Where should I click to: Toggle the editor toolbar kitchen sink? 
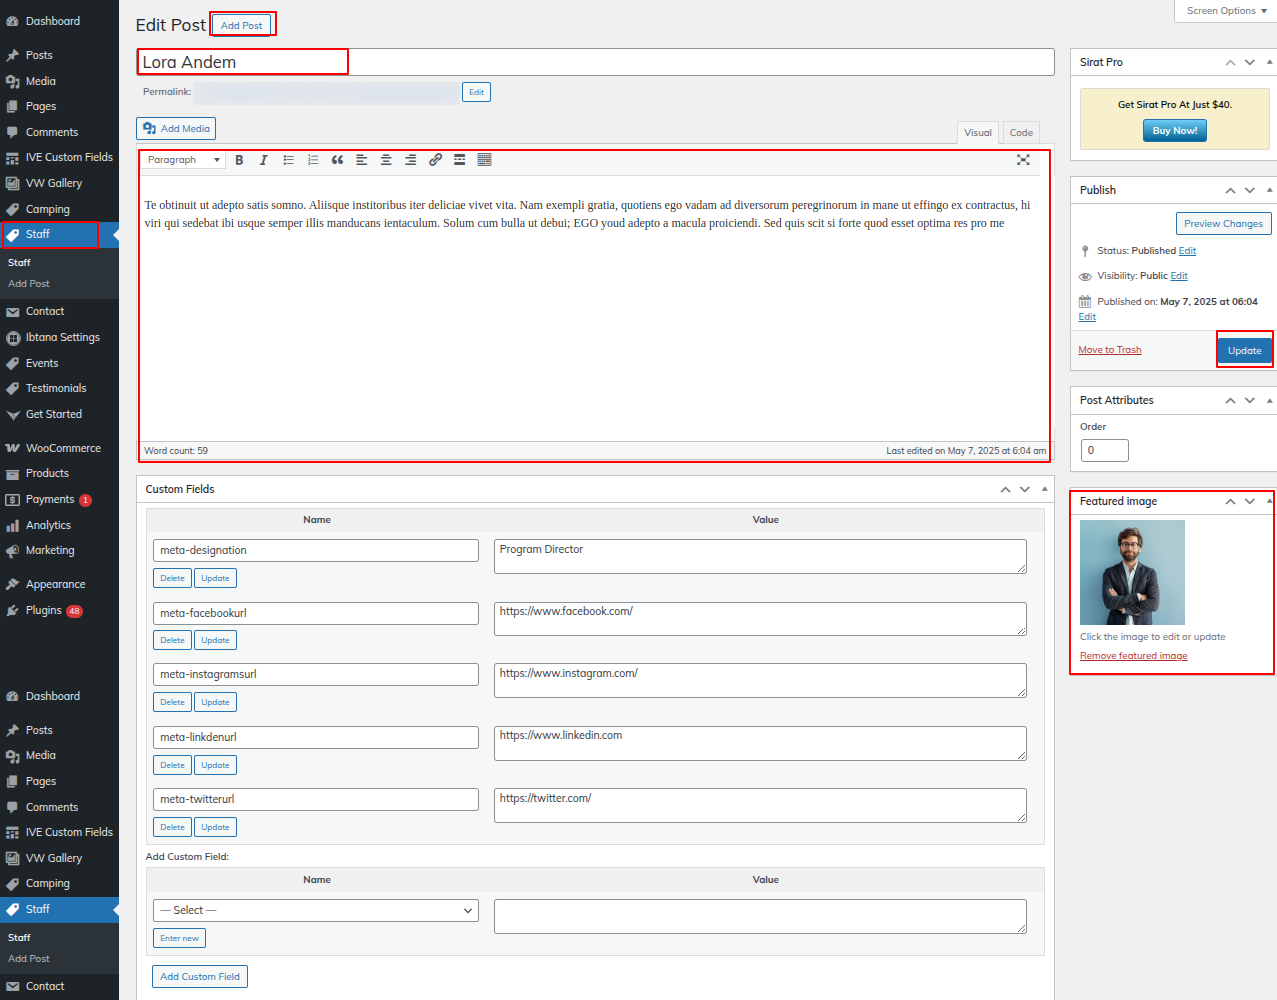pyautogui.click(x=485, y=160)
